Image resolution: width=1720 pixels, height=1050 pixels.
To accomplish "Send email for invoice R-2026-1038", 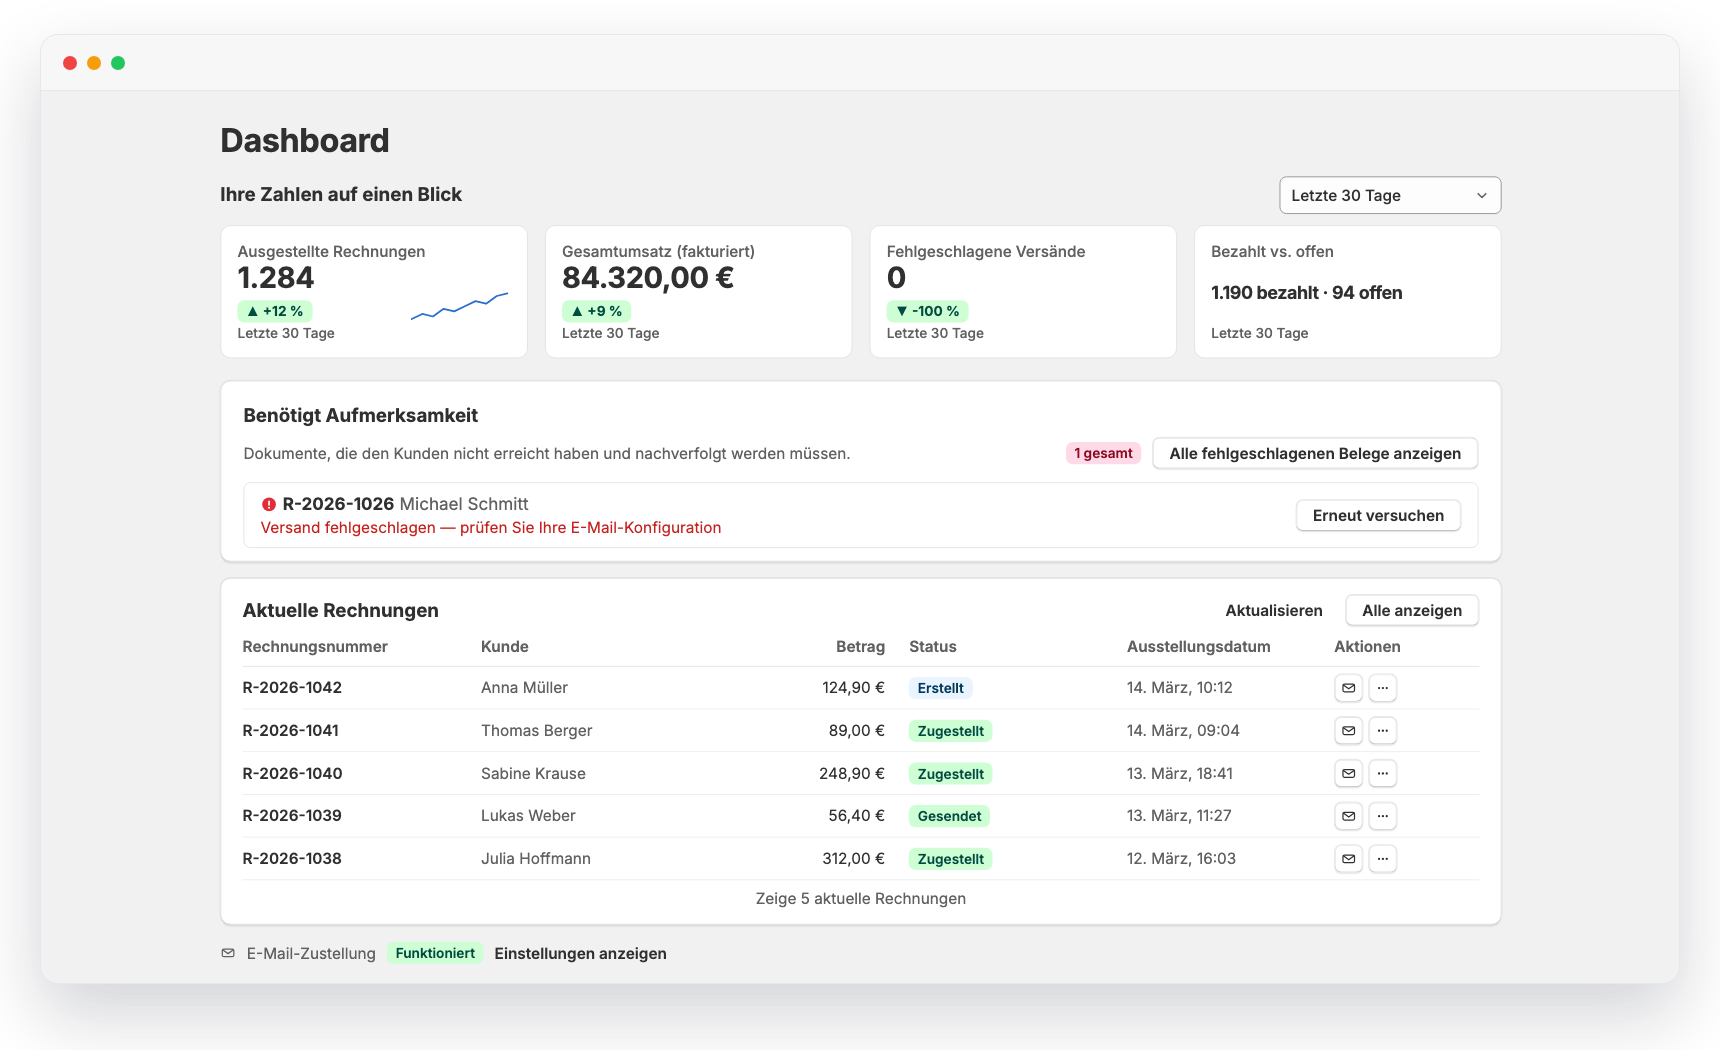I will (x=1348, y=859).
